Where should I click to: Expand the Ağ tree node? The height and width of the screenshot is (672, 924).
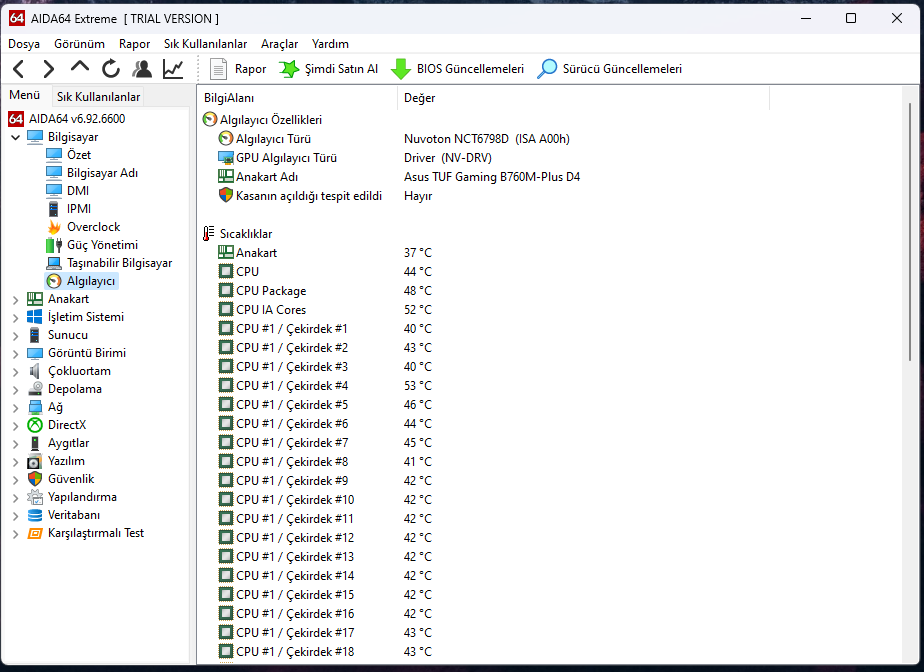15,408
